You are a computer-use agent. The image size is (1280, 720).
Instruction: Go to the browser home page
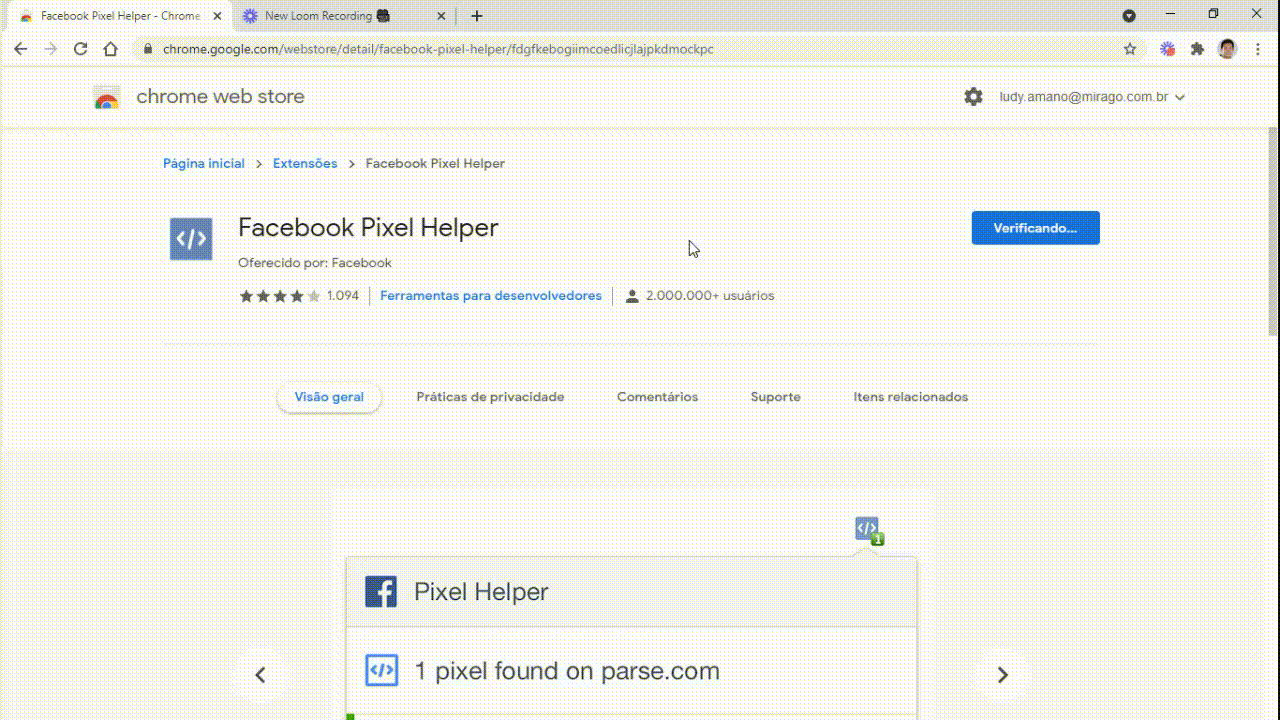point(111,49)
